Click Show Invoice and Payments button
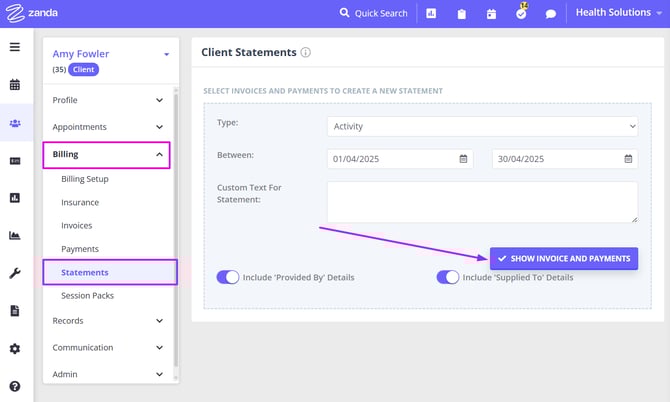 click(564, 258)
